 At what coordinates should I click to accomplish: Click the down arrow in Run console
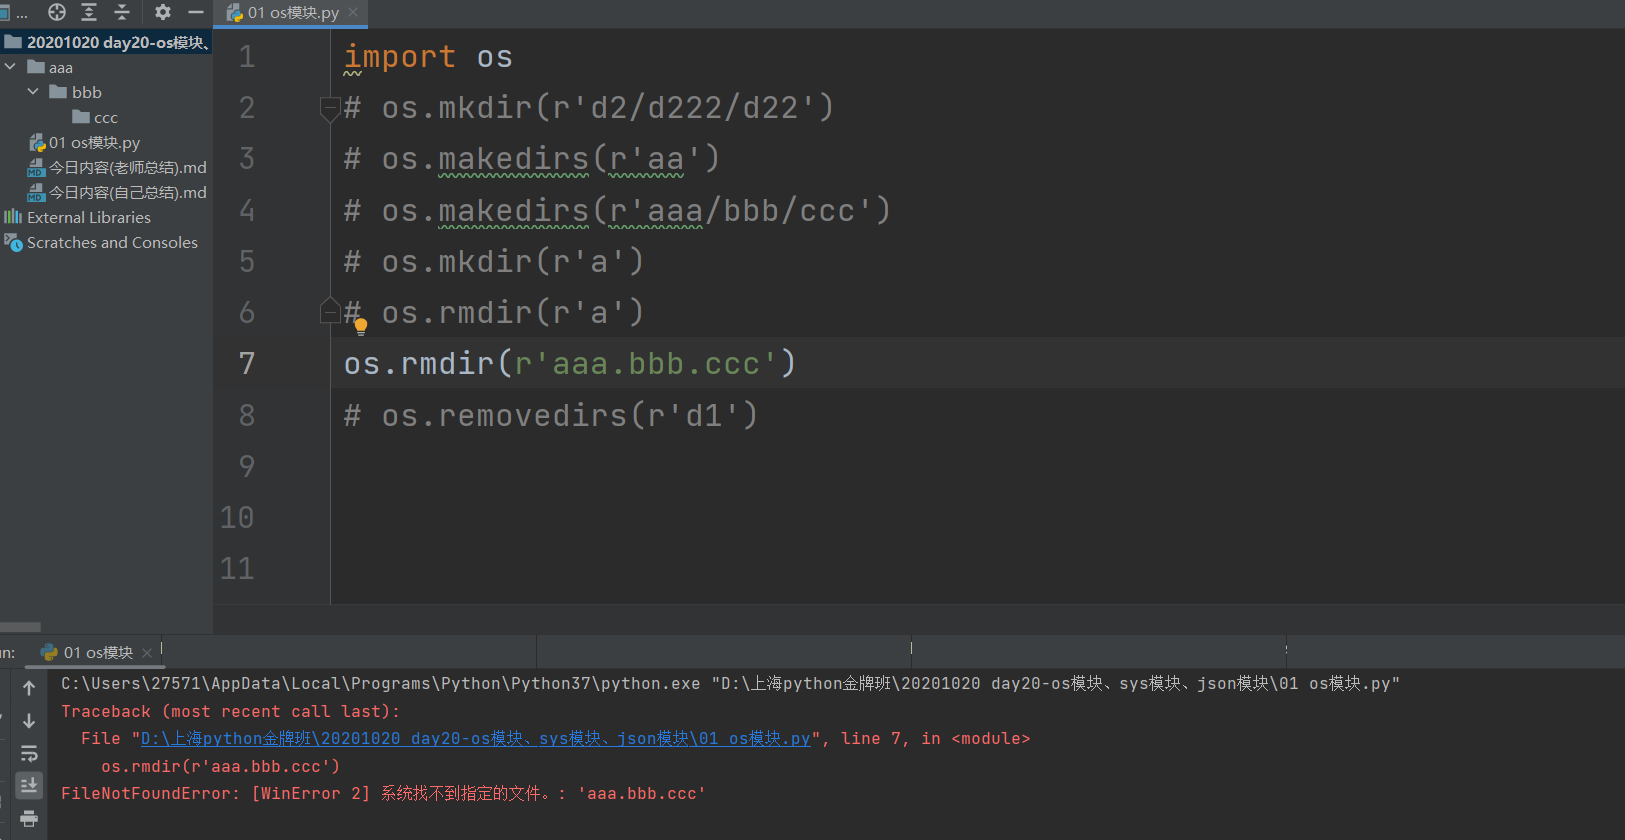[x=29, y=721]
